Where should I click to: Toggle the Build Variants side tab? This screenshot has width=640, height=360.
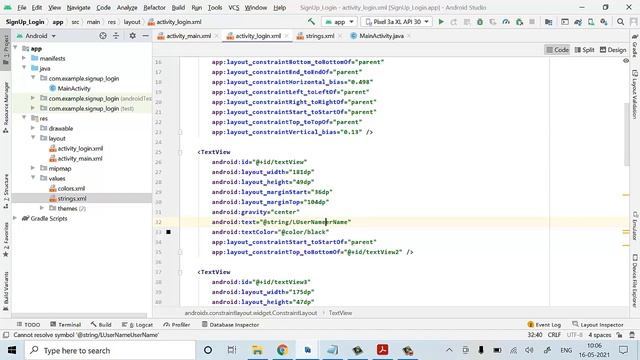click(x=6, y=291)
